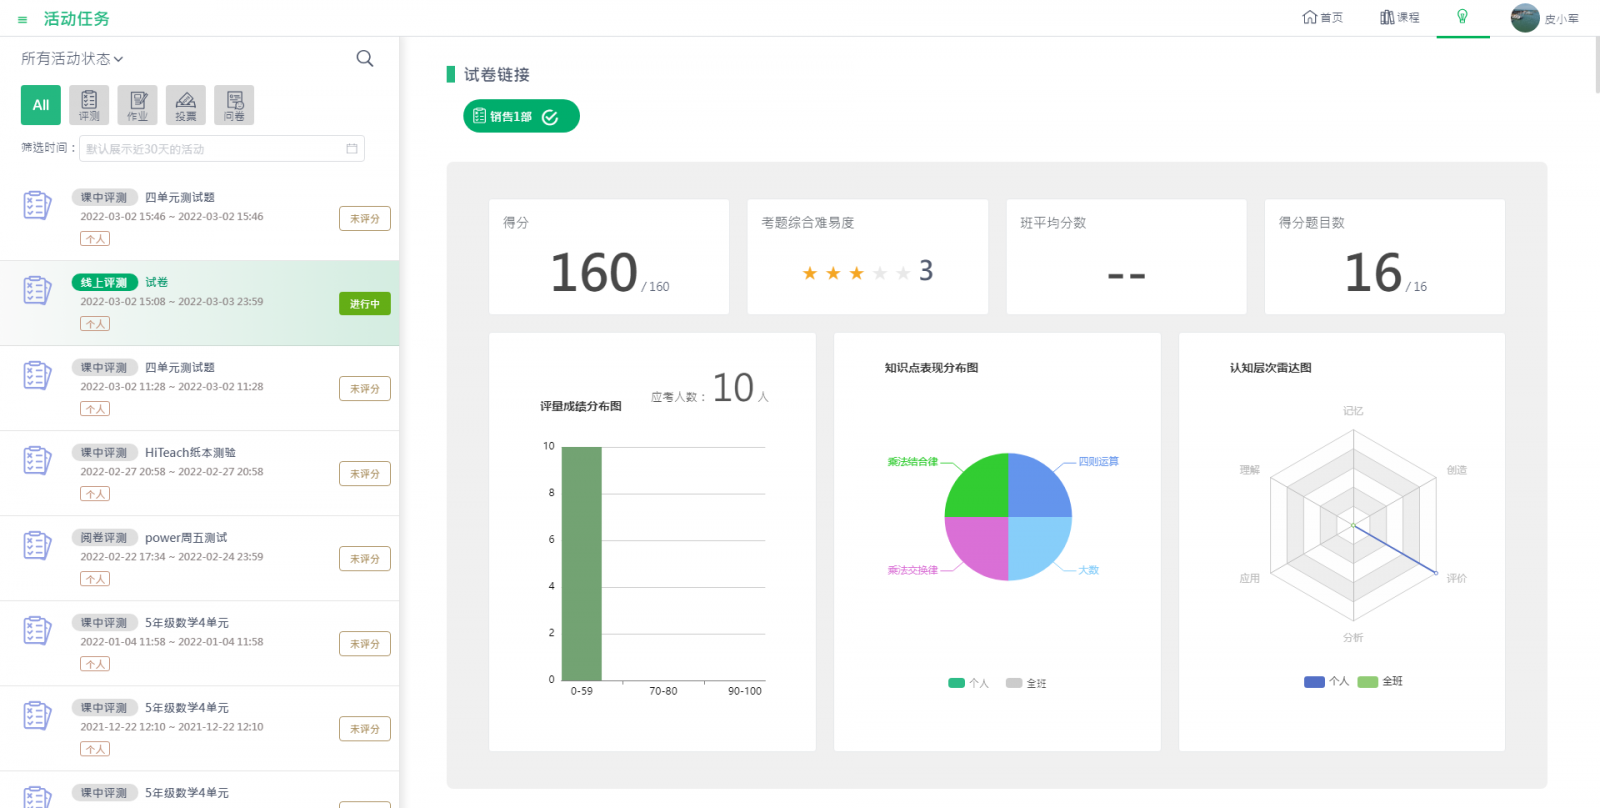
Task: Open the search magnifier icon
Action: [x=365, y=59]
